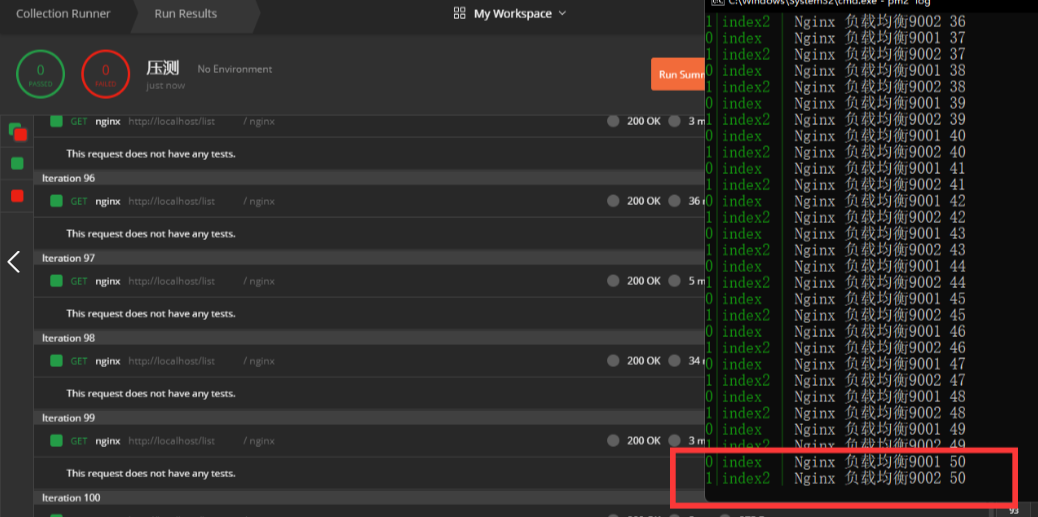Filter to passed results with green square

pos(17,163)
